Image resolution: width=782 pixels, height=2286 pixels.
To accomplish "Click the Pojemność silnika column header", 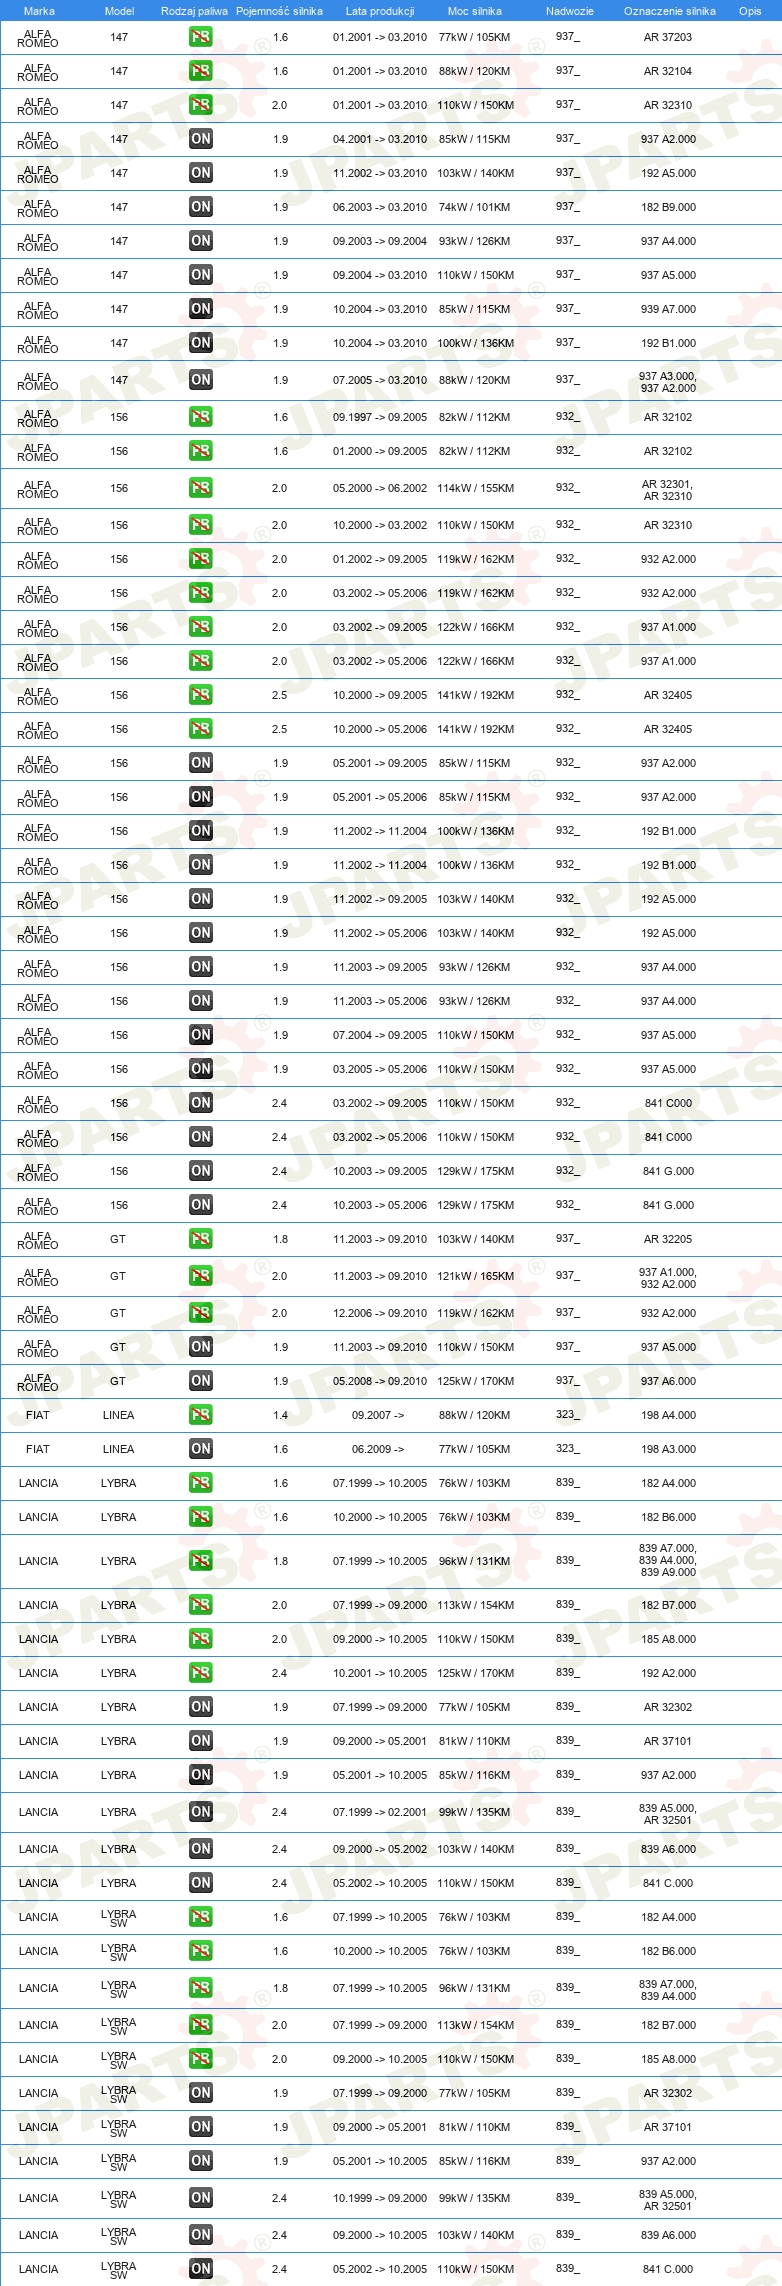I will click(279, 11).
